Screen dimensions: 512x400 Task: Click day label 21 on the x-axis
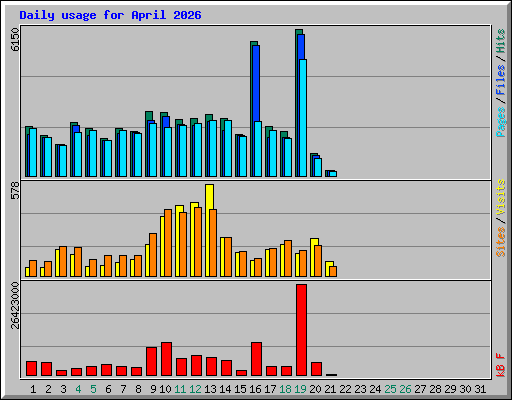tap(330, 389)
